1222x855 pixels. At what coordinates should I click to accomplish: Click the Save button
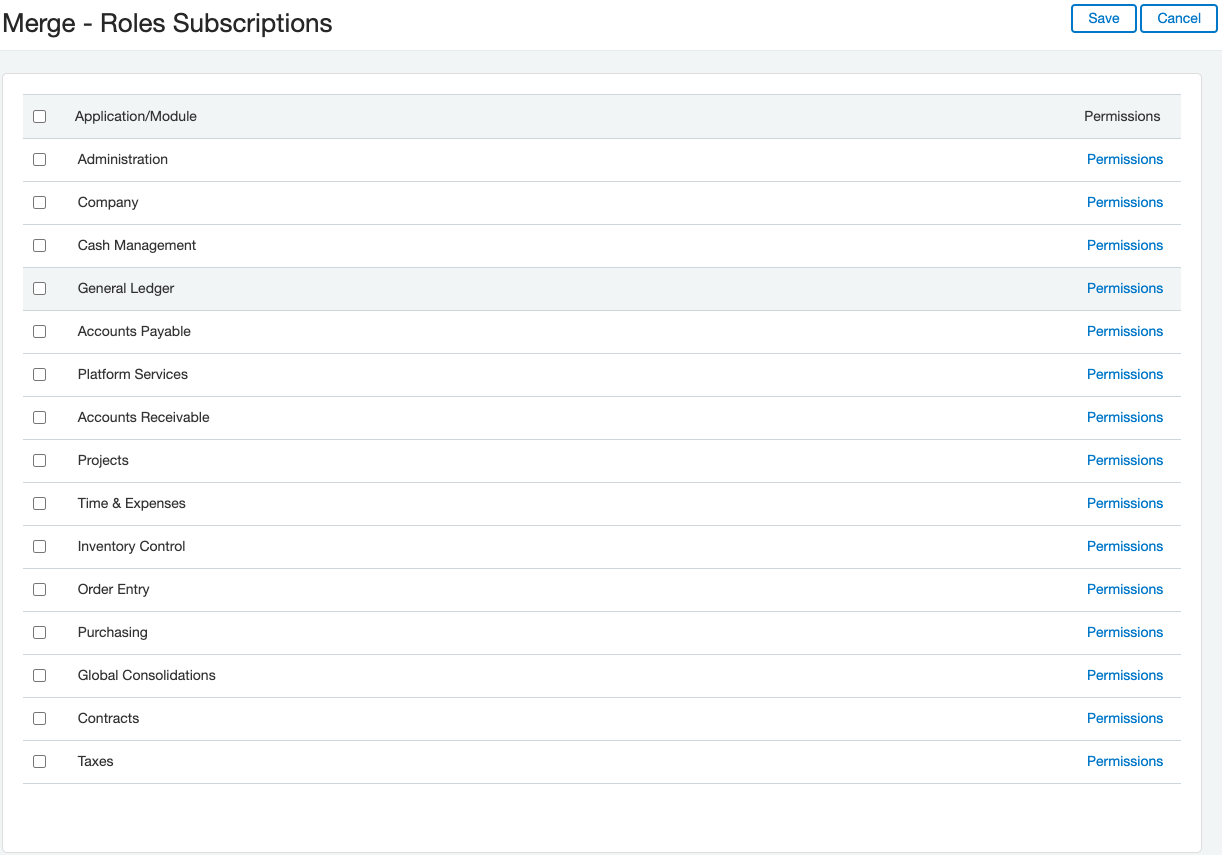tap(1103, 19)
